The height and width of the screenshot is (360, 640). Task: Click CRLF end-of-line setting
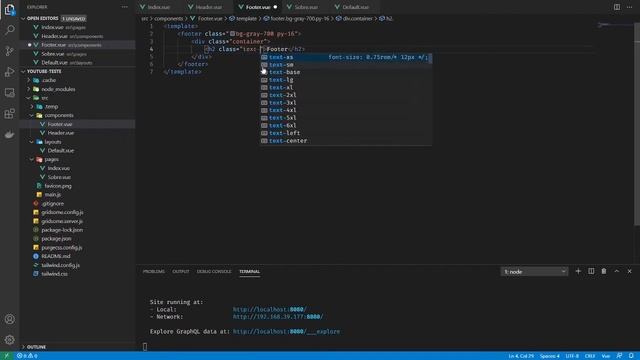590,356
